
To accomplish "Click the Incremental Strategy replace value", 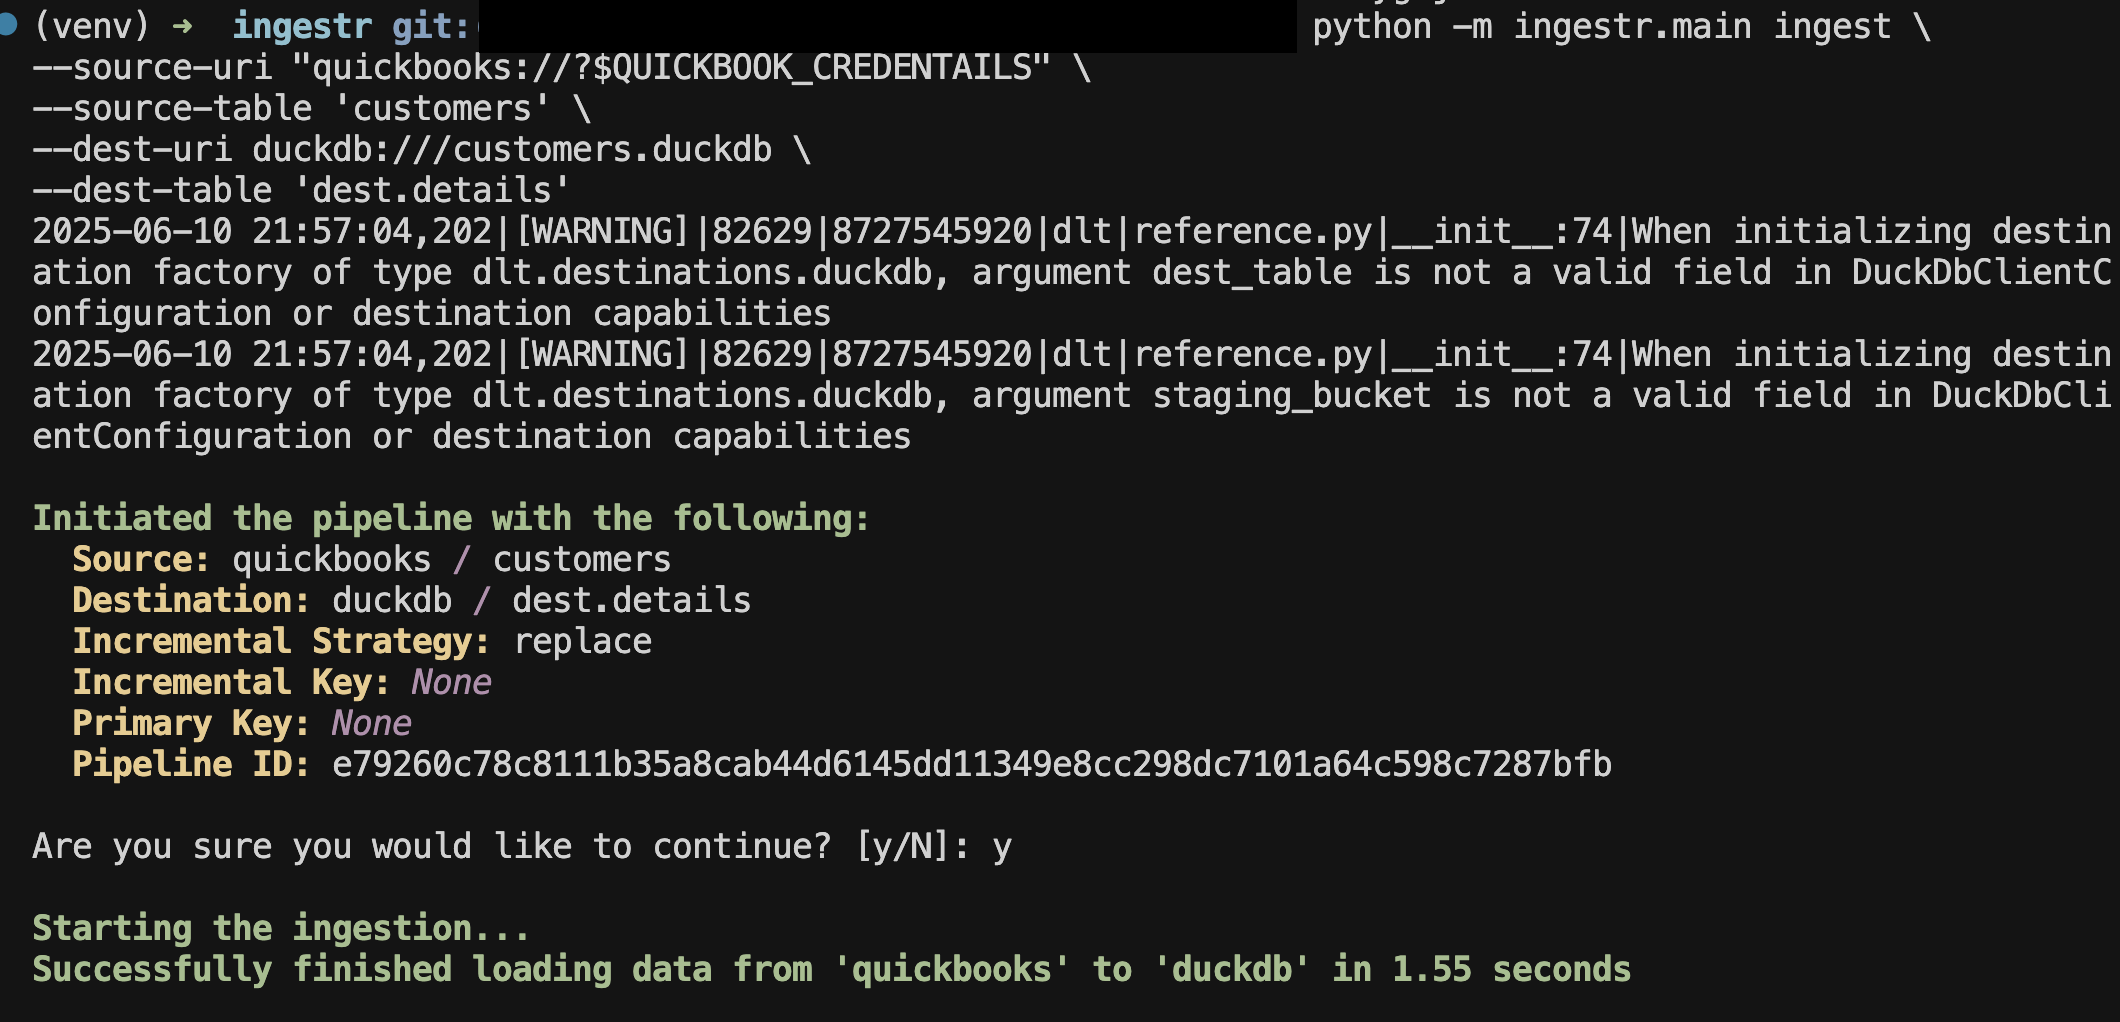I will [582, 641].
